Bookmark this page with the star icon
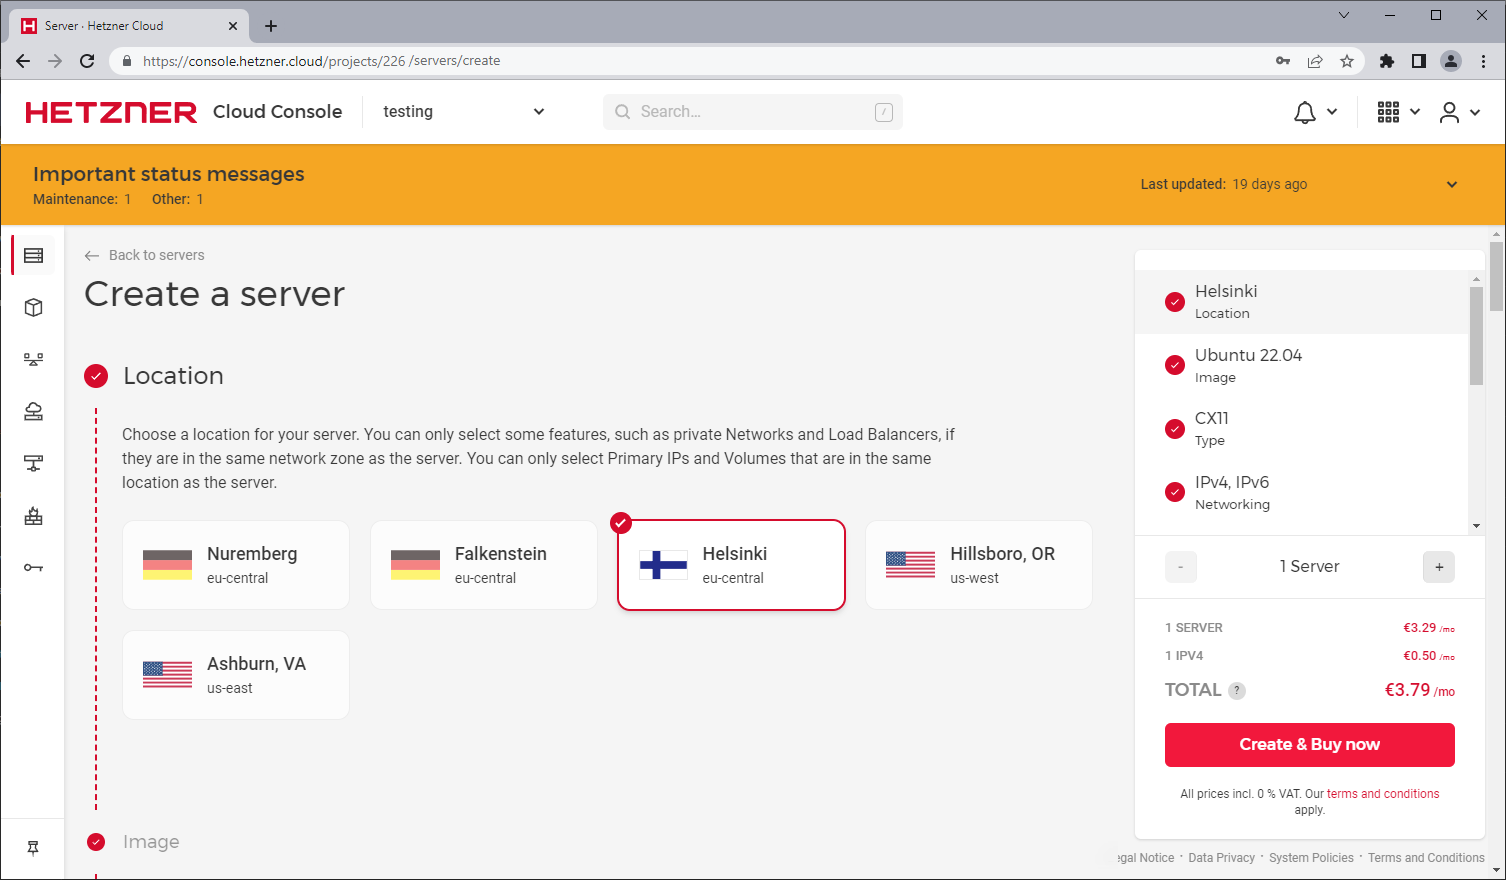1506x880 pixels. tap(1347, 61)
